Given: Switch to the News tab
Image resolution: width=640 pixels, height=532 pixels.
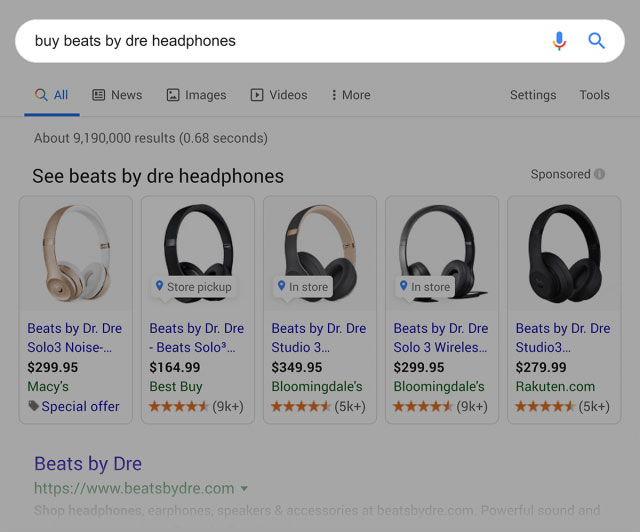Looking at the screenshot, I should pyautogui.click(x=117, y=95).
